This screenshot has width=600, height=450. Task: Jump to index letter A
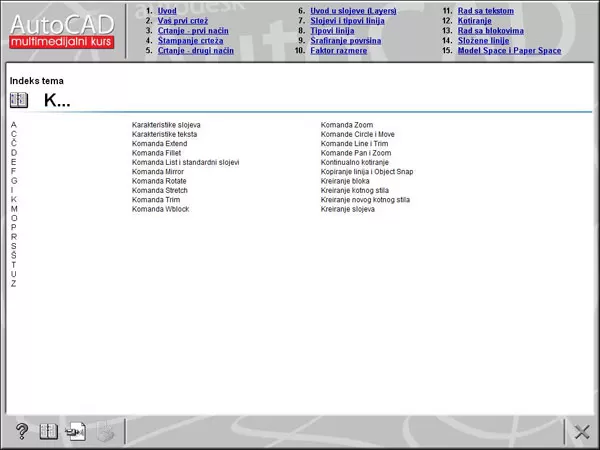[14, 125]
